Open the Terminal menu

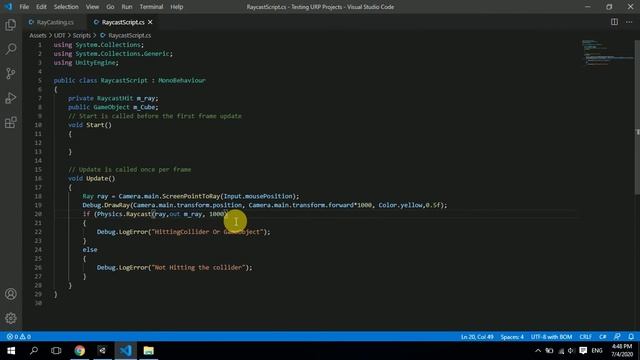151,7
